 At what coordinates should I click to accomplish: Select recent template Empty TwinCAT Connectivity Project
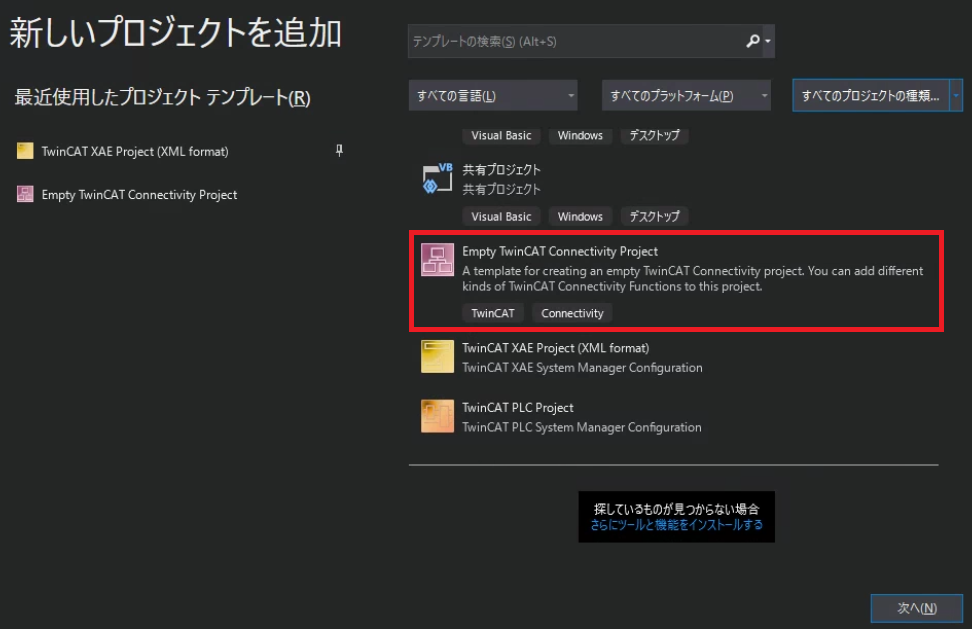[139, 195]
